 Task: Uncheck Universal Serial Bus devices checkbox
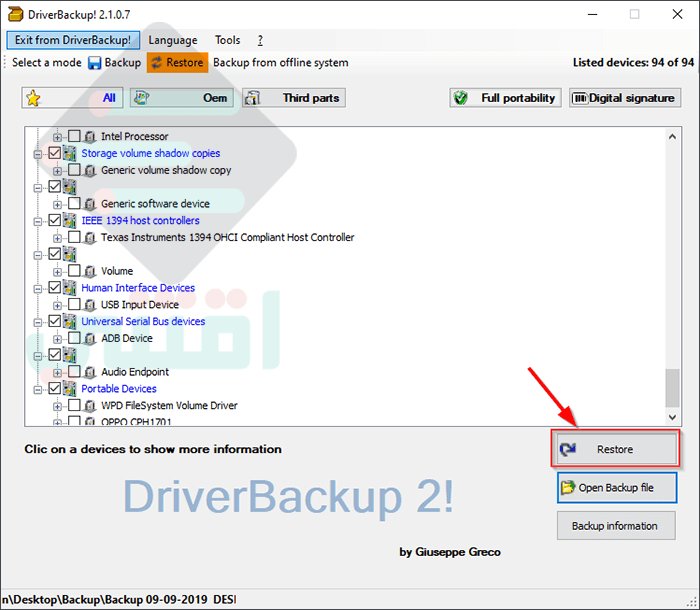54,321
